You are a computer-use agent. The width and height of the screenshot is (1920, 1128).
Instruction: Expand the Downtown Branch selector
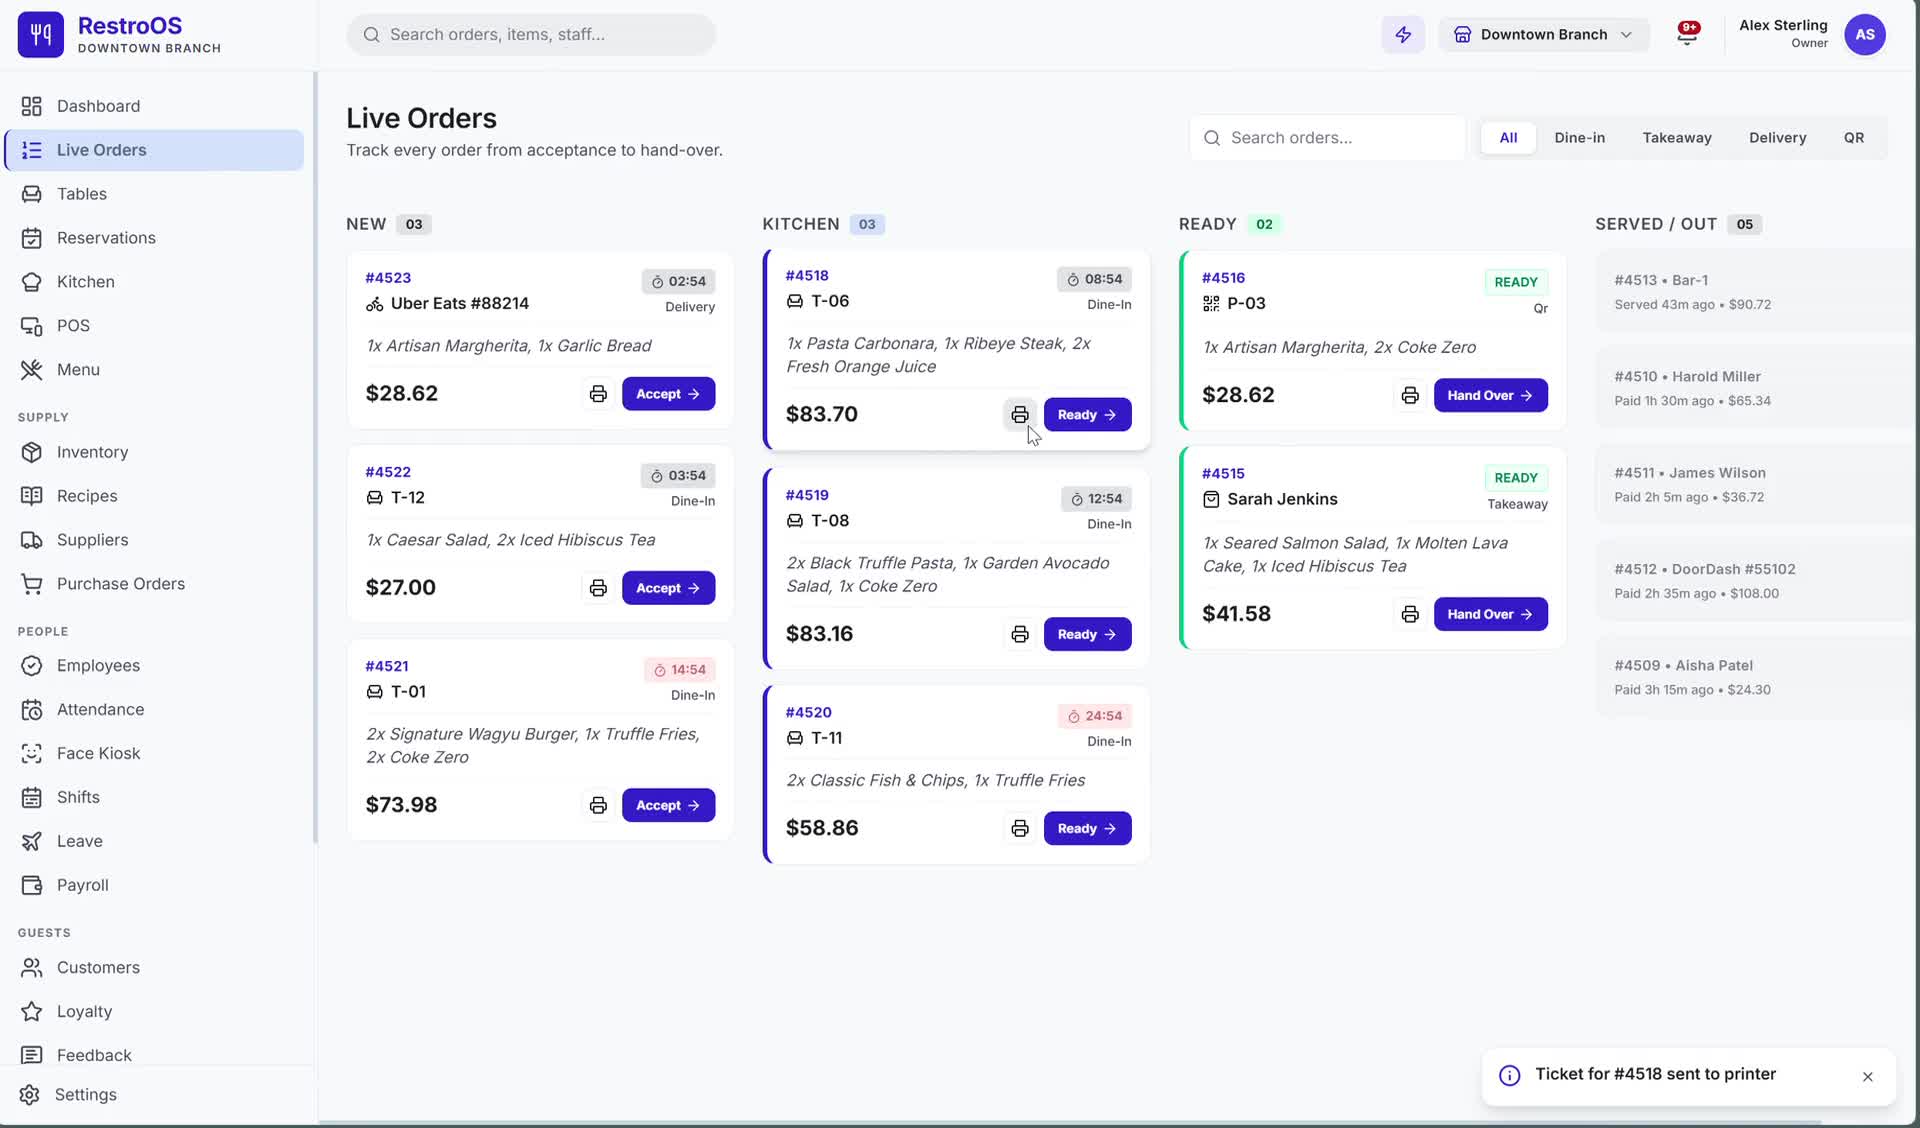click(1544, 34)
